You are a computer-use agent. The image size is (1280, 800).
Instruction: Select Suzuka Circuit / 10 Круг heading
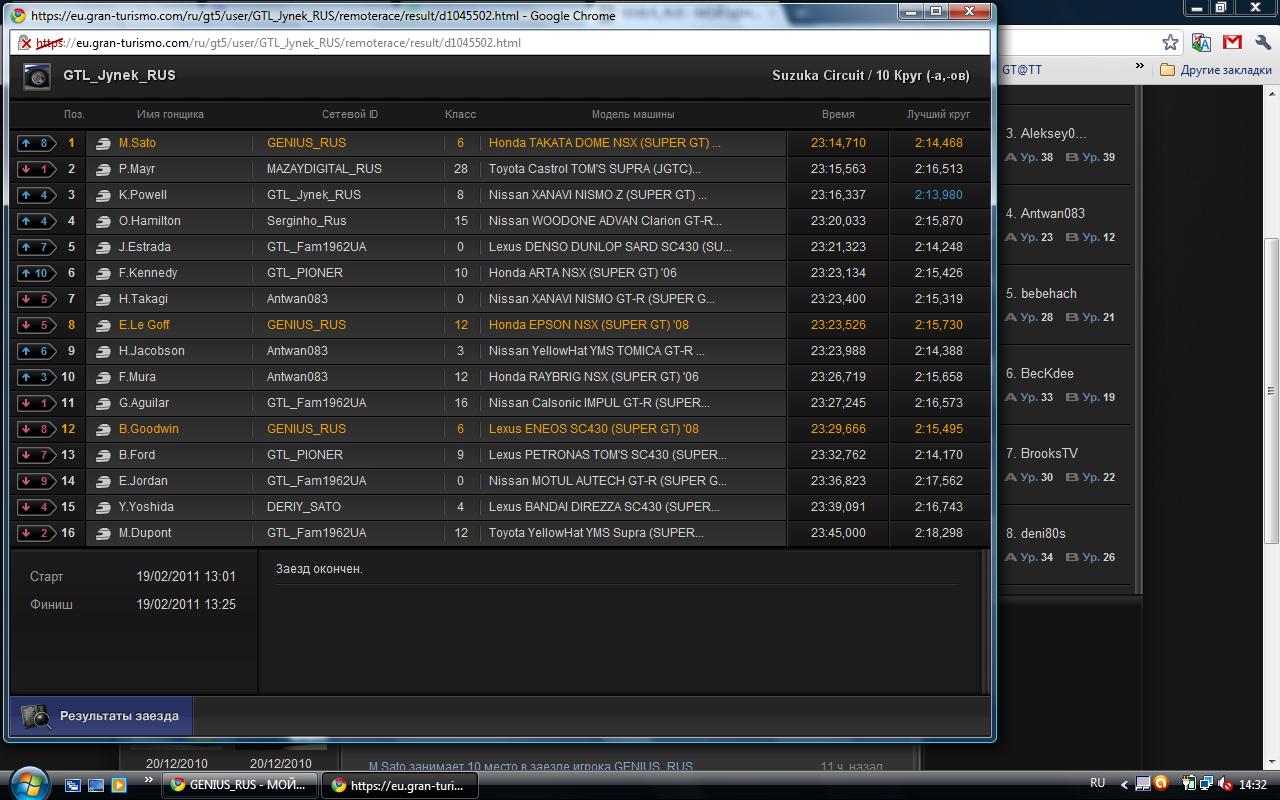pos(870,76)
